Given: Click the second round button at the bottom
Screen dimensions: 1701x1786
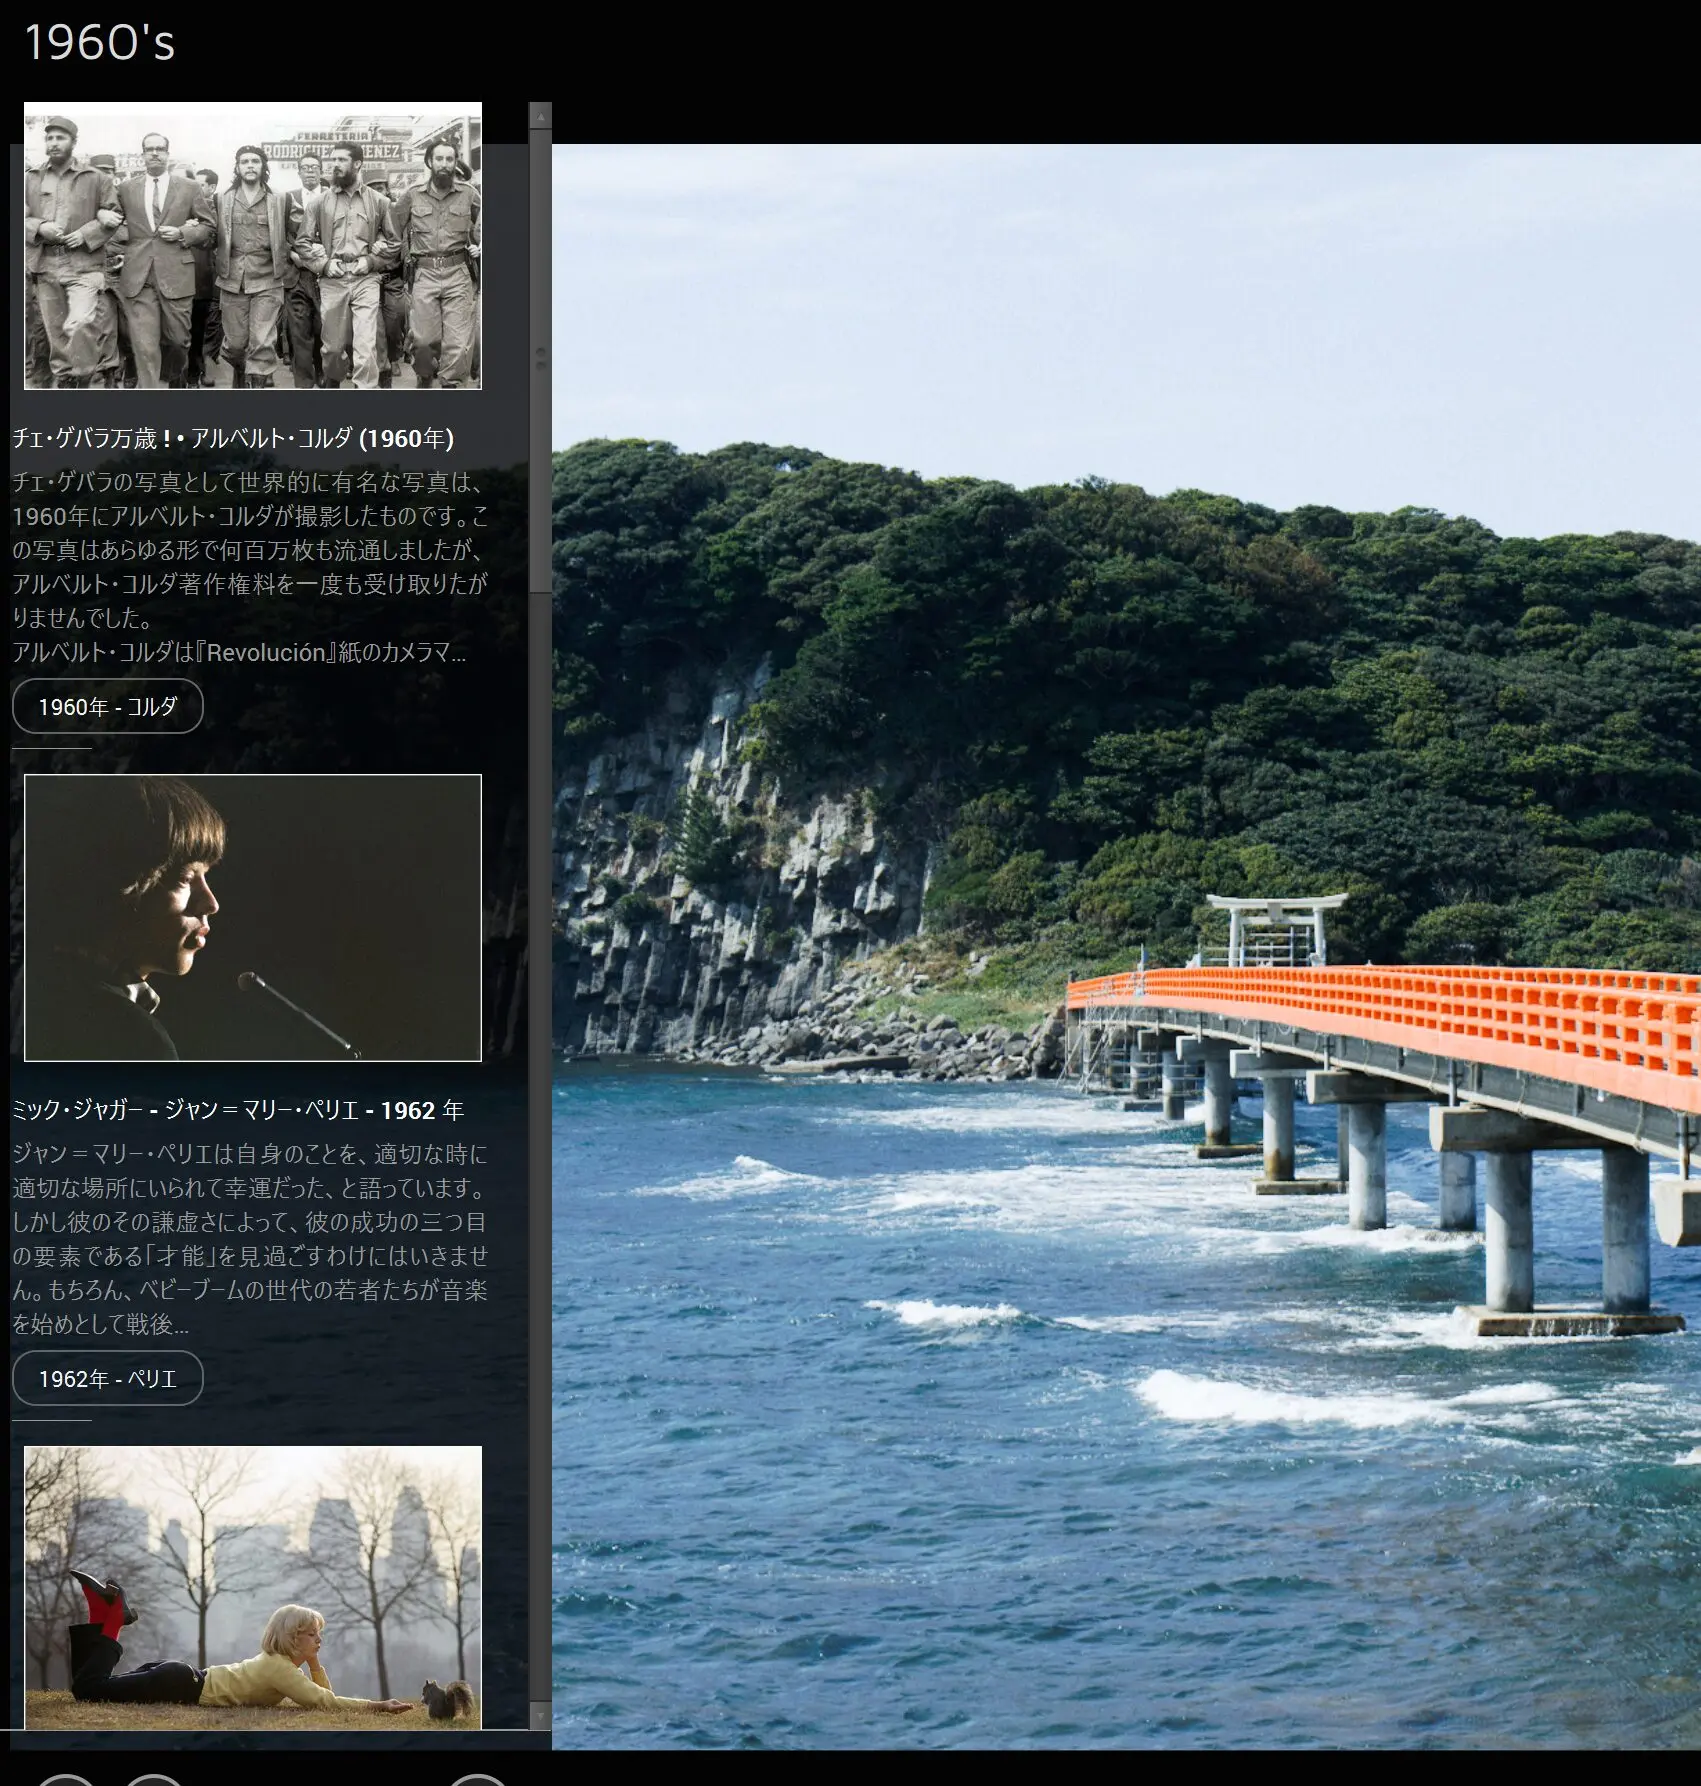Looking at the screenshot, I should click(x=153, y=1779).
